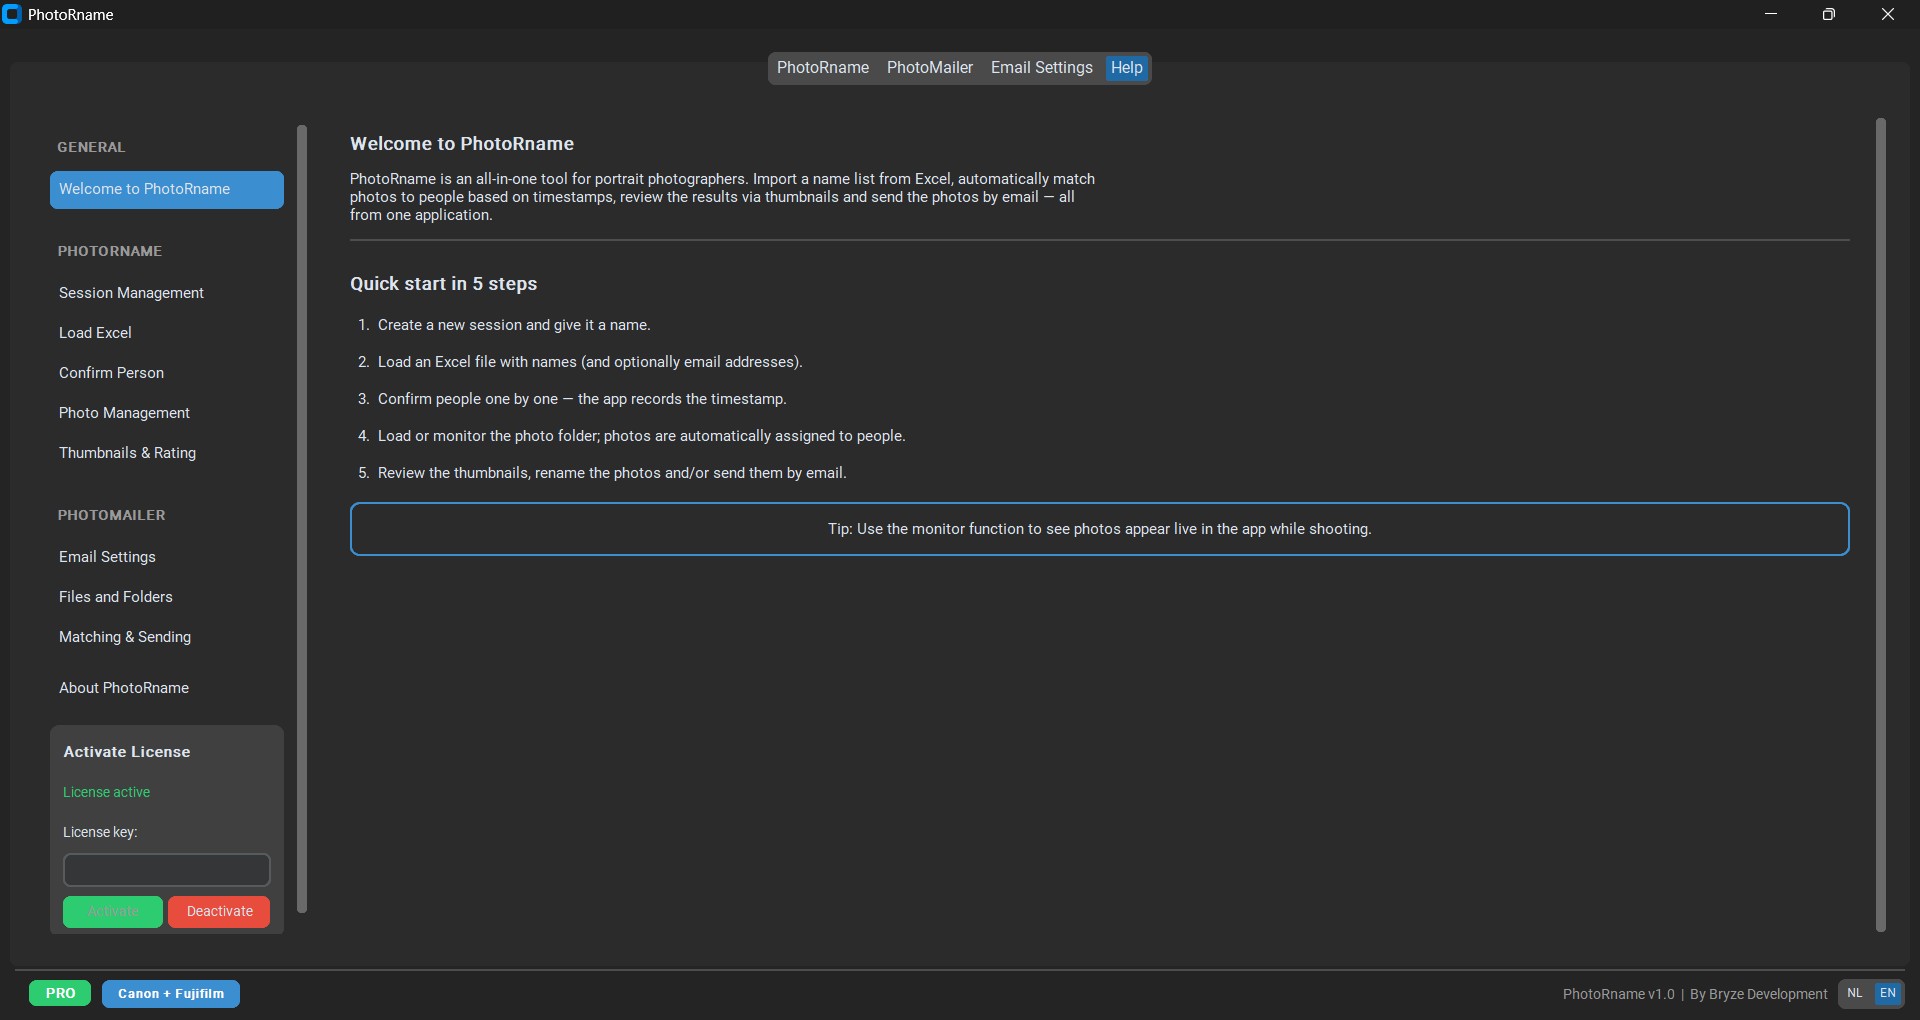Open About PhotoRname page
The width and height of the screenshot is (1920, 1020).
124,688
